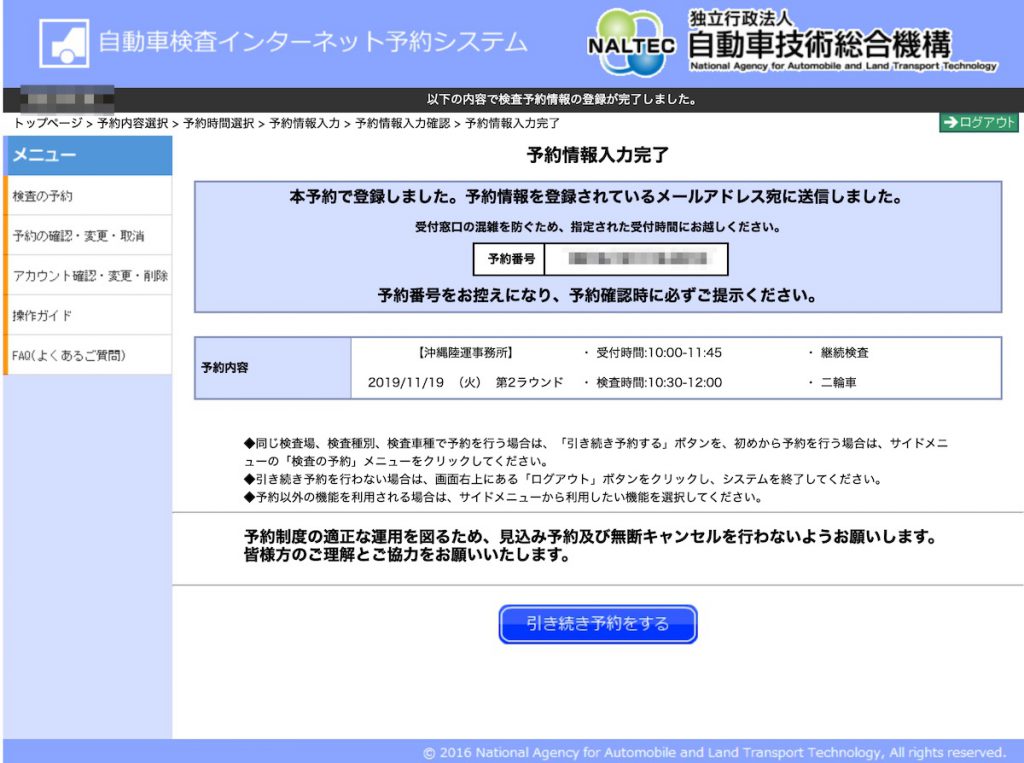Click the blurred reservation number field
The image size is (1024, 763).
[637, 259]
